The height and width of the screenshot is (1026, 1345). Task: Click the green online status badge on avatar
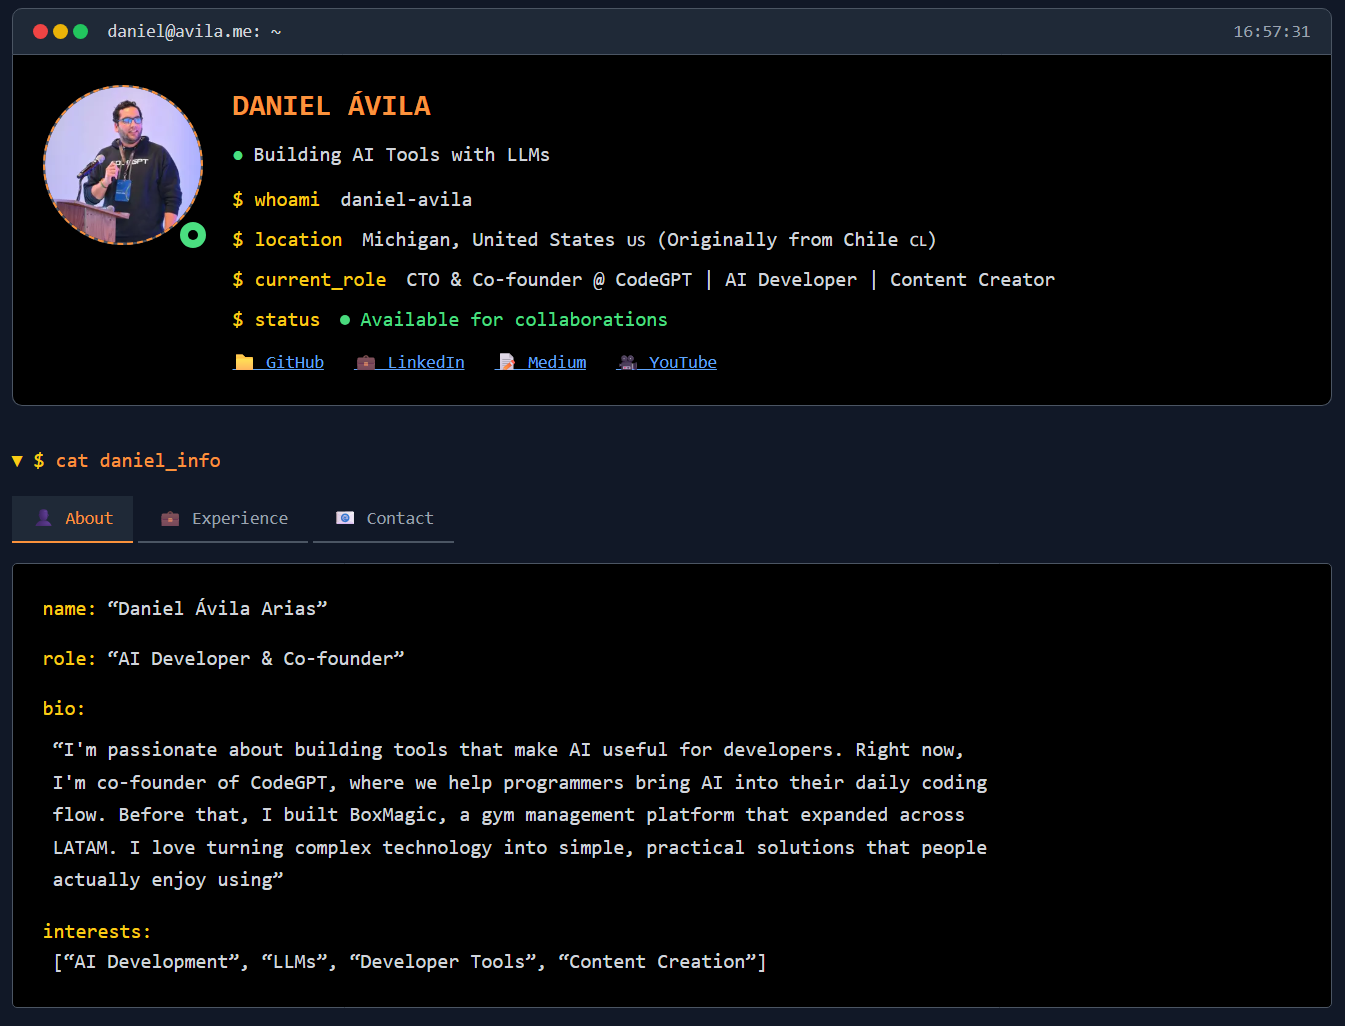(x=193, y=235)
